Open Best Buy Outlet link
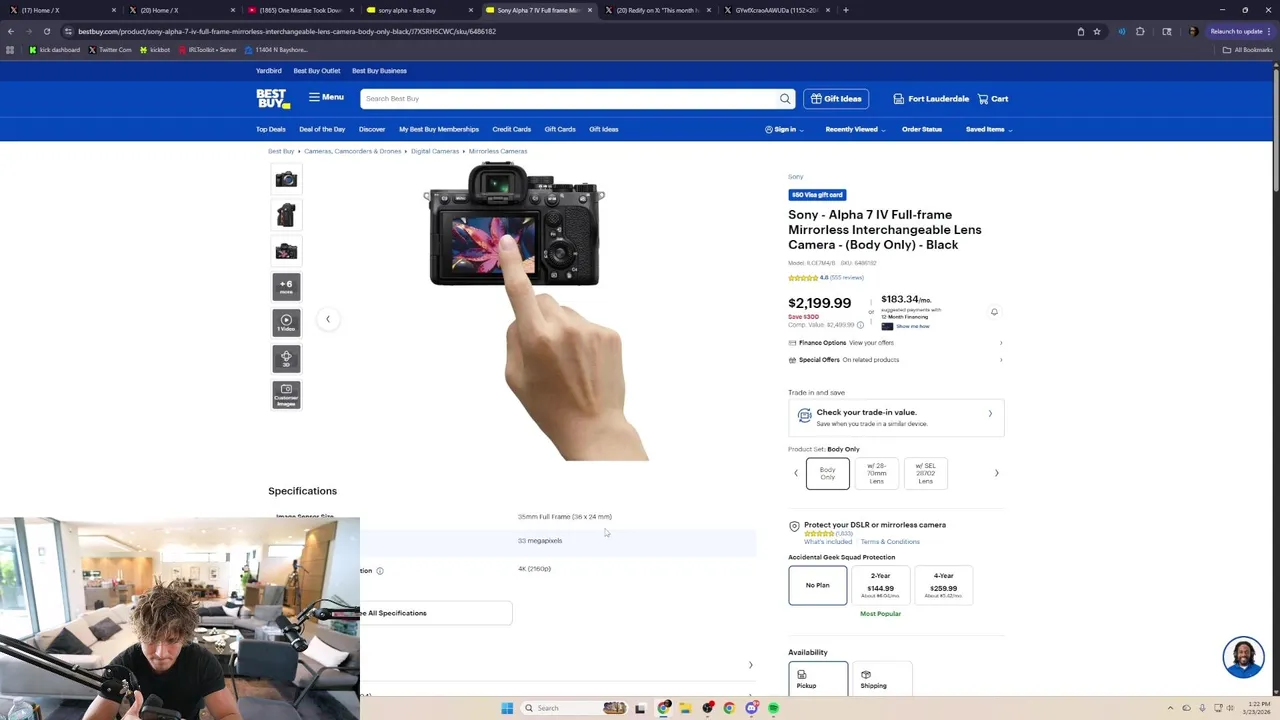The width and height of the screenshot is (1280, 720). tap(317, 71)
